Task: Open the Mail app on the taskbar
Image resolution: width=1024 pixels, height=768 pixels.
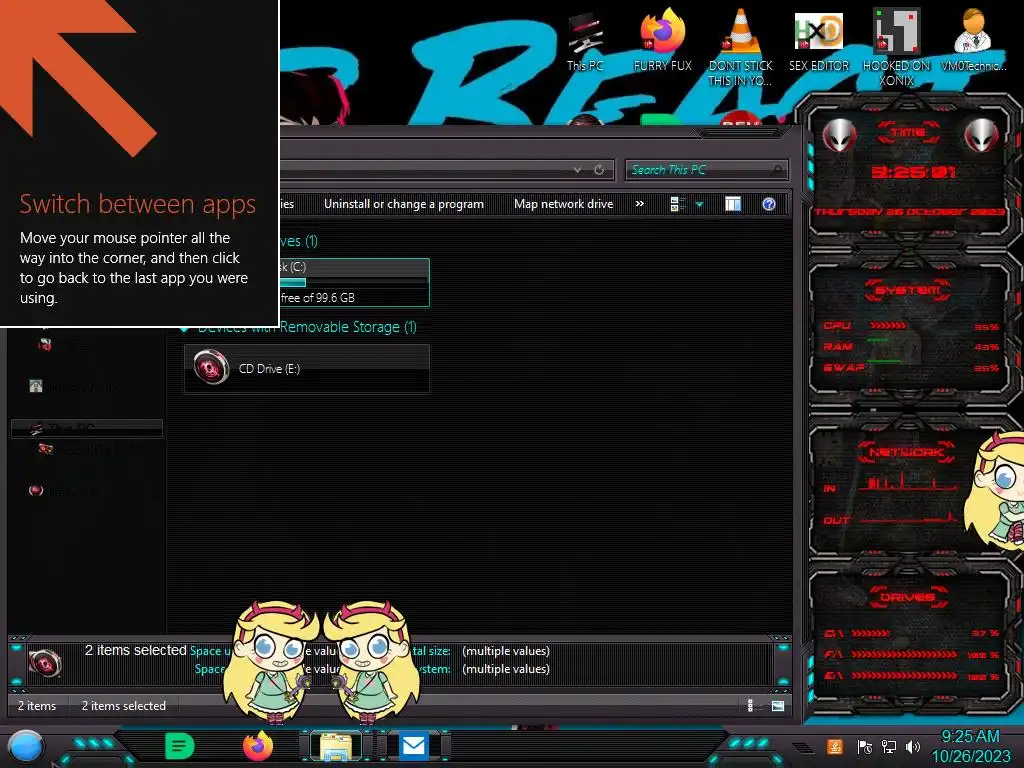Action: 413,746
